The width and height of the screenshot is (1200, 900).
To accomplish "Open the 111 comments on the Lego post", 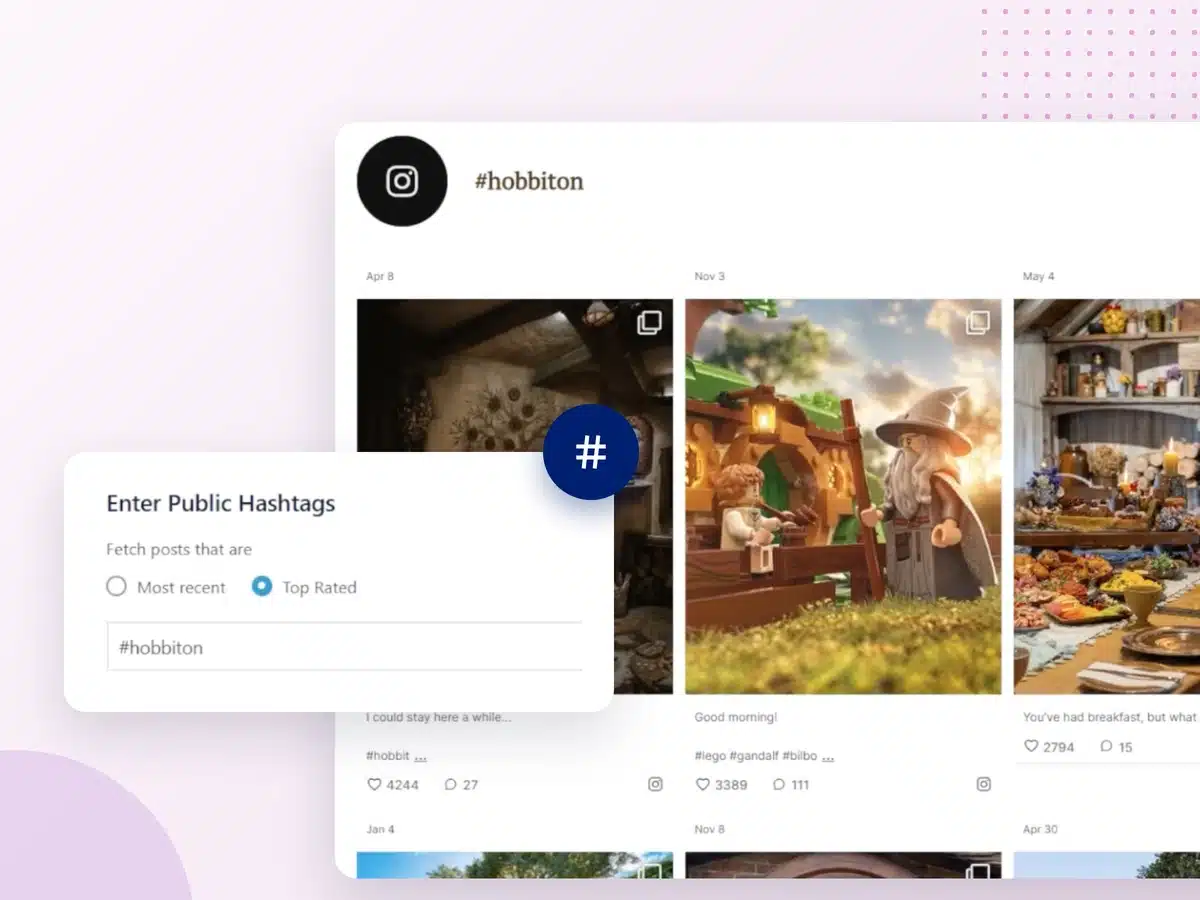I will pyautogui.click(x=779, y=784).
